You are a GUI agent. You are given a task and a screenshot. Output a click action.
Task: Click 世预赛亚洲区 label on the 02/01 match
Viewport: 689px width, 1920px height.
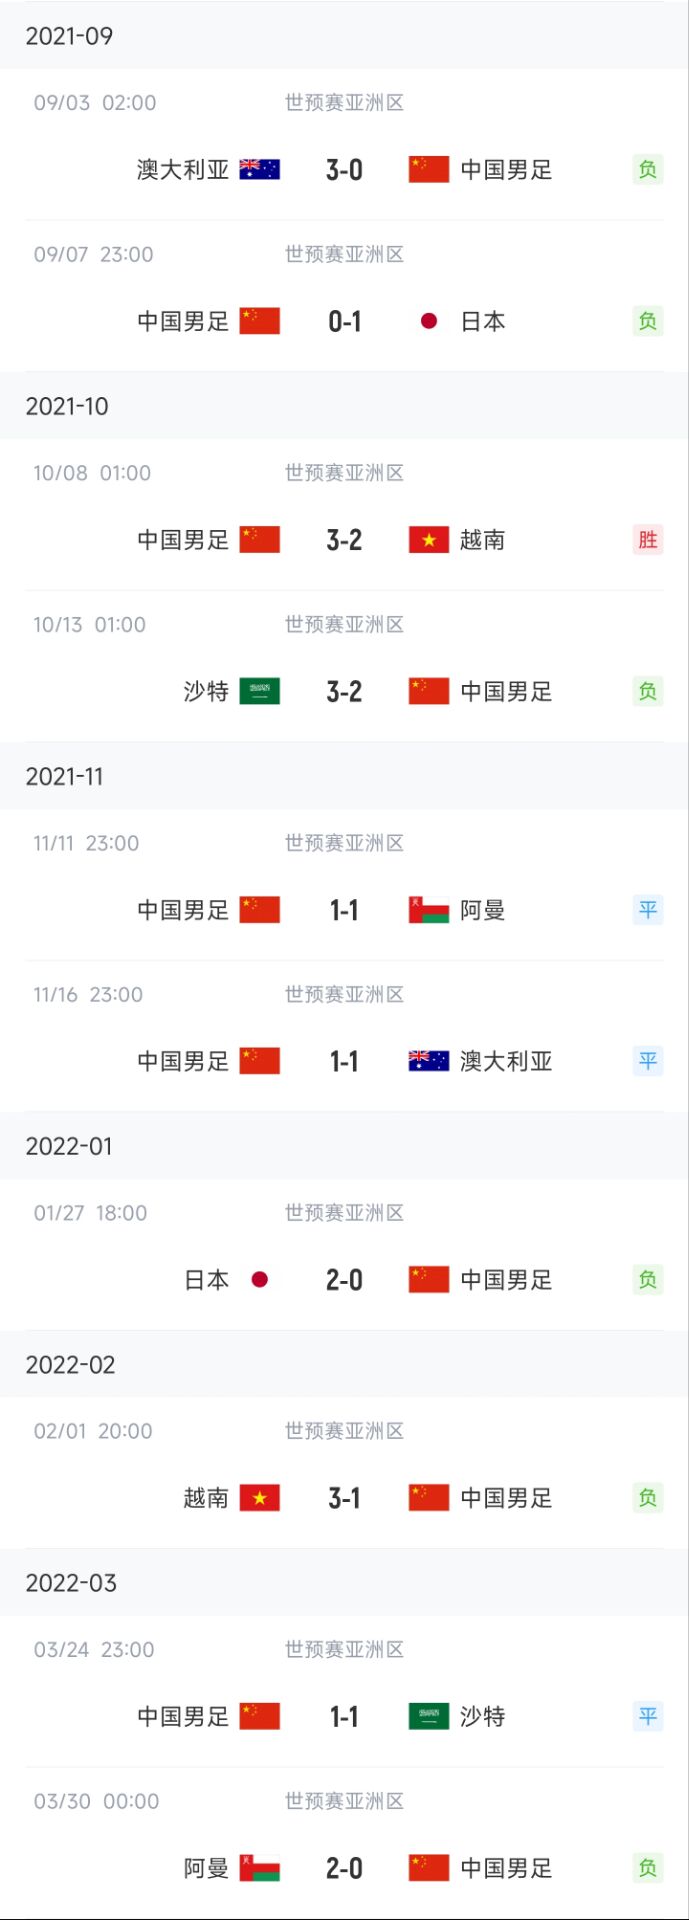coord(344,1431)
